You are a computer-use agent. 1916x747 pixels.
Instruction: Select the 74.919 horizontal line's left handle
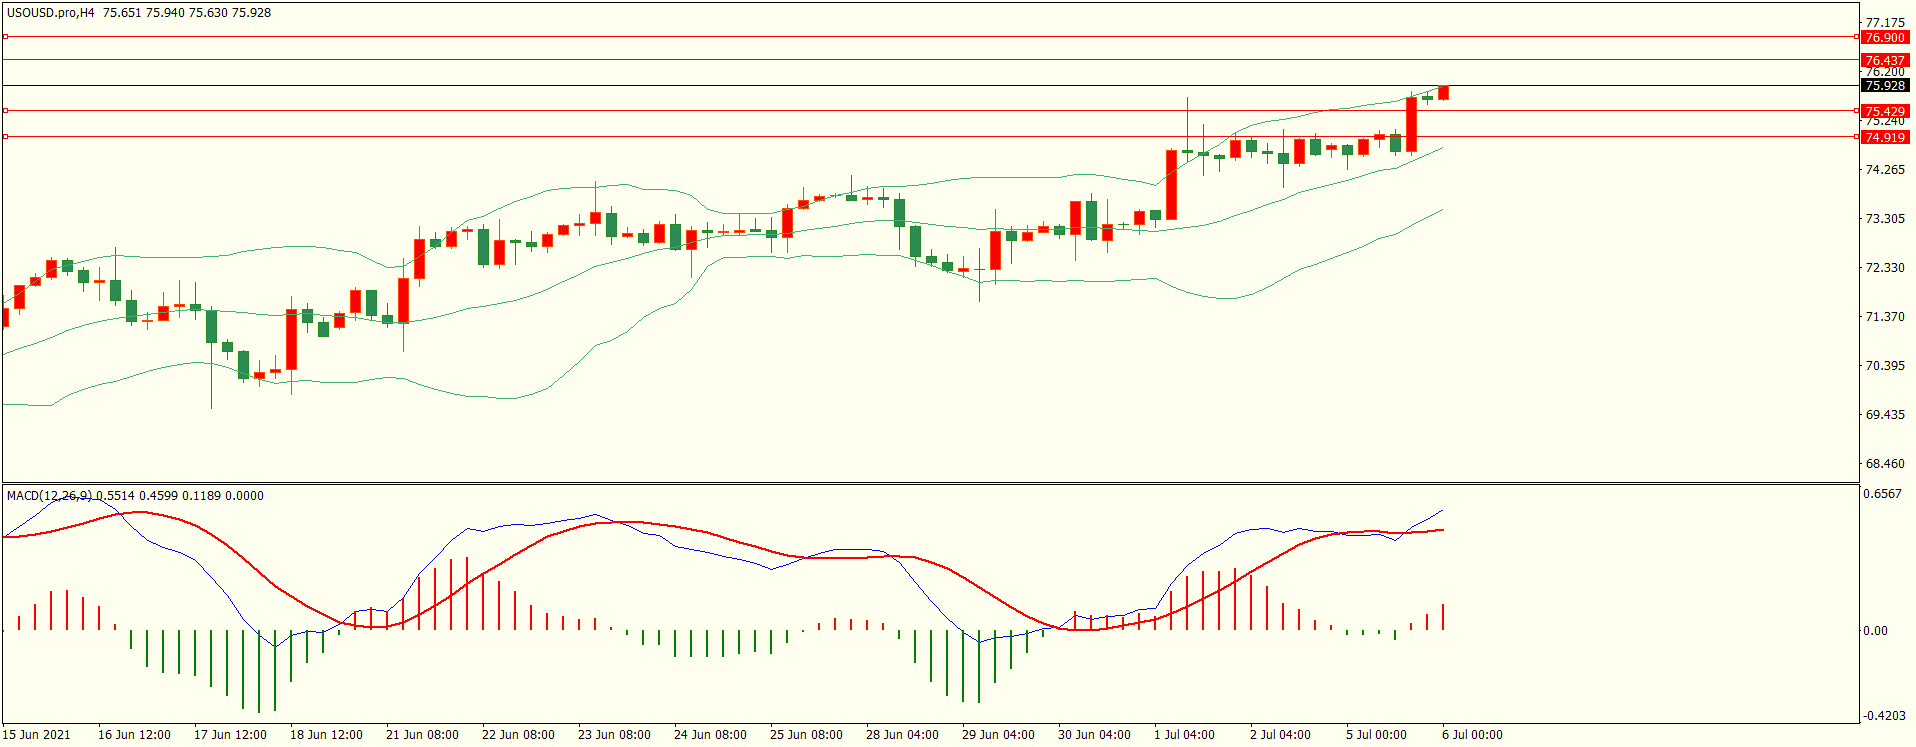[5, 137]
